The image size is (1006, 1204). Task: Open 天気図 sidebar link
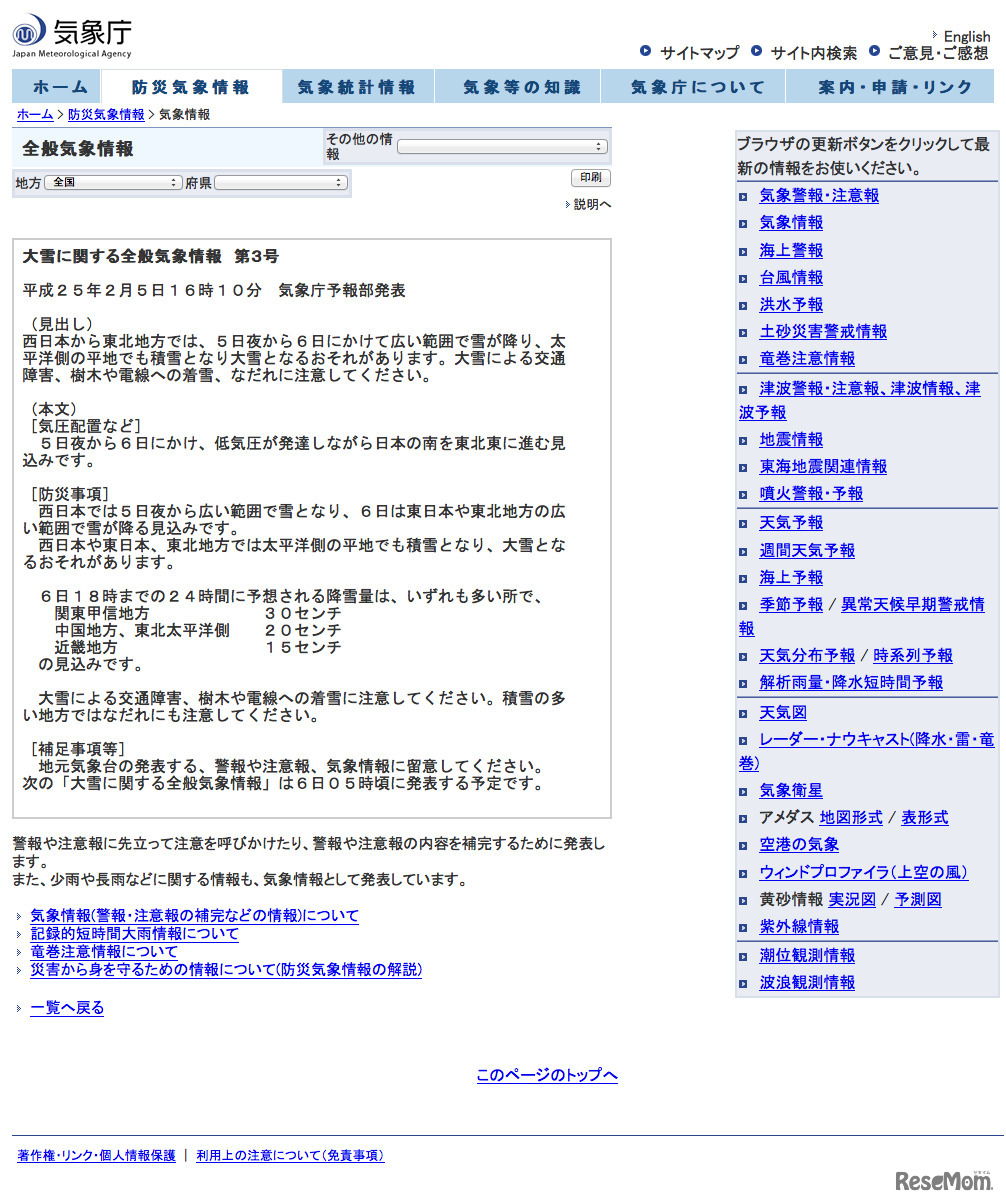[x=783, y=713]
